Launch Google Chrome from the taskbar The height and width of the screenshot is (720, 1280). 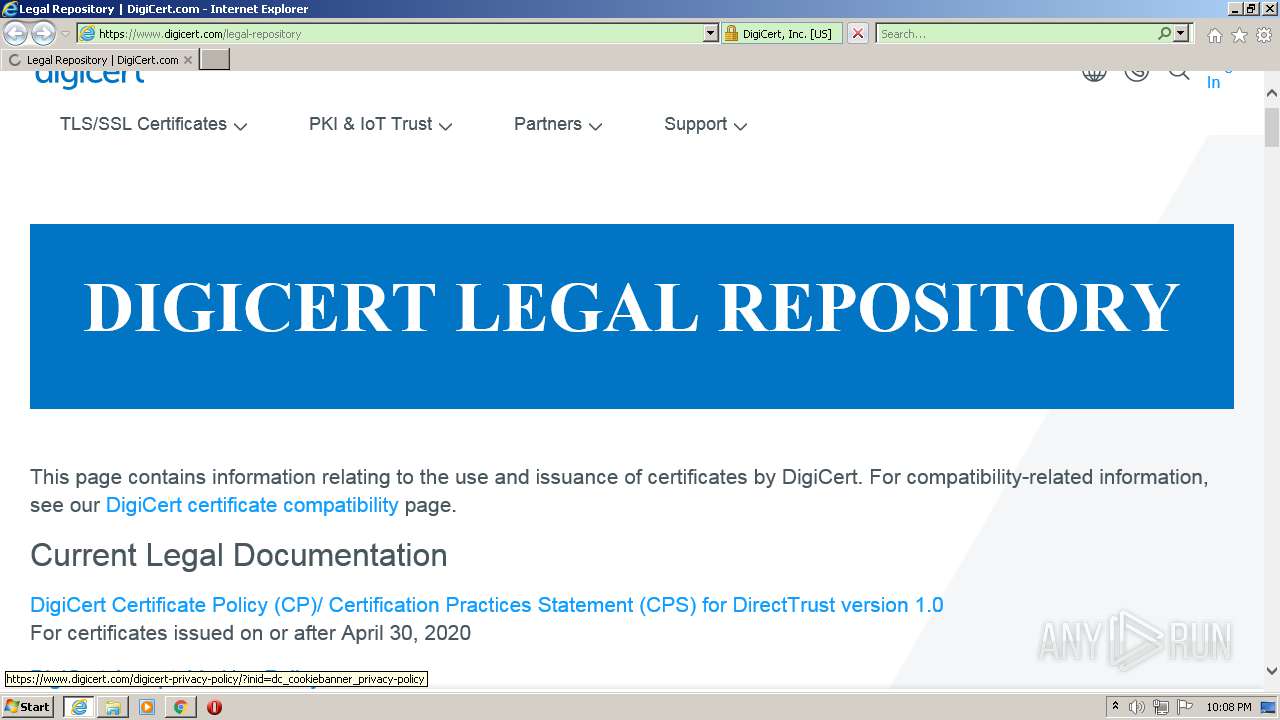[180, 707]
